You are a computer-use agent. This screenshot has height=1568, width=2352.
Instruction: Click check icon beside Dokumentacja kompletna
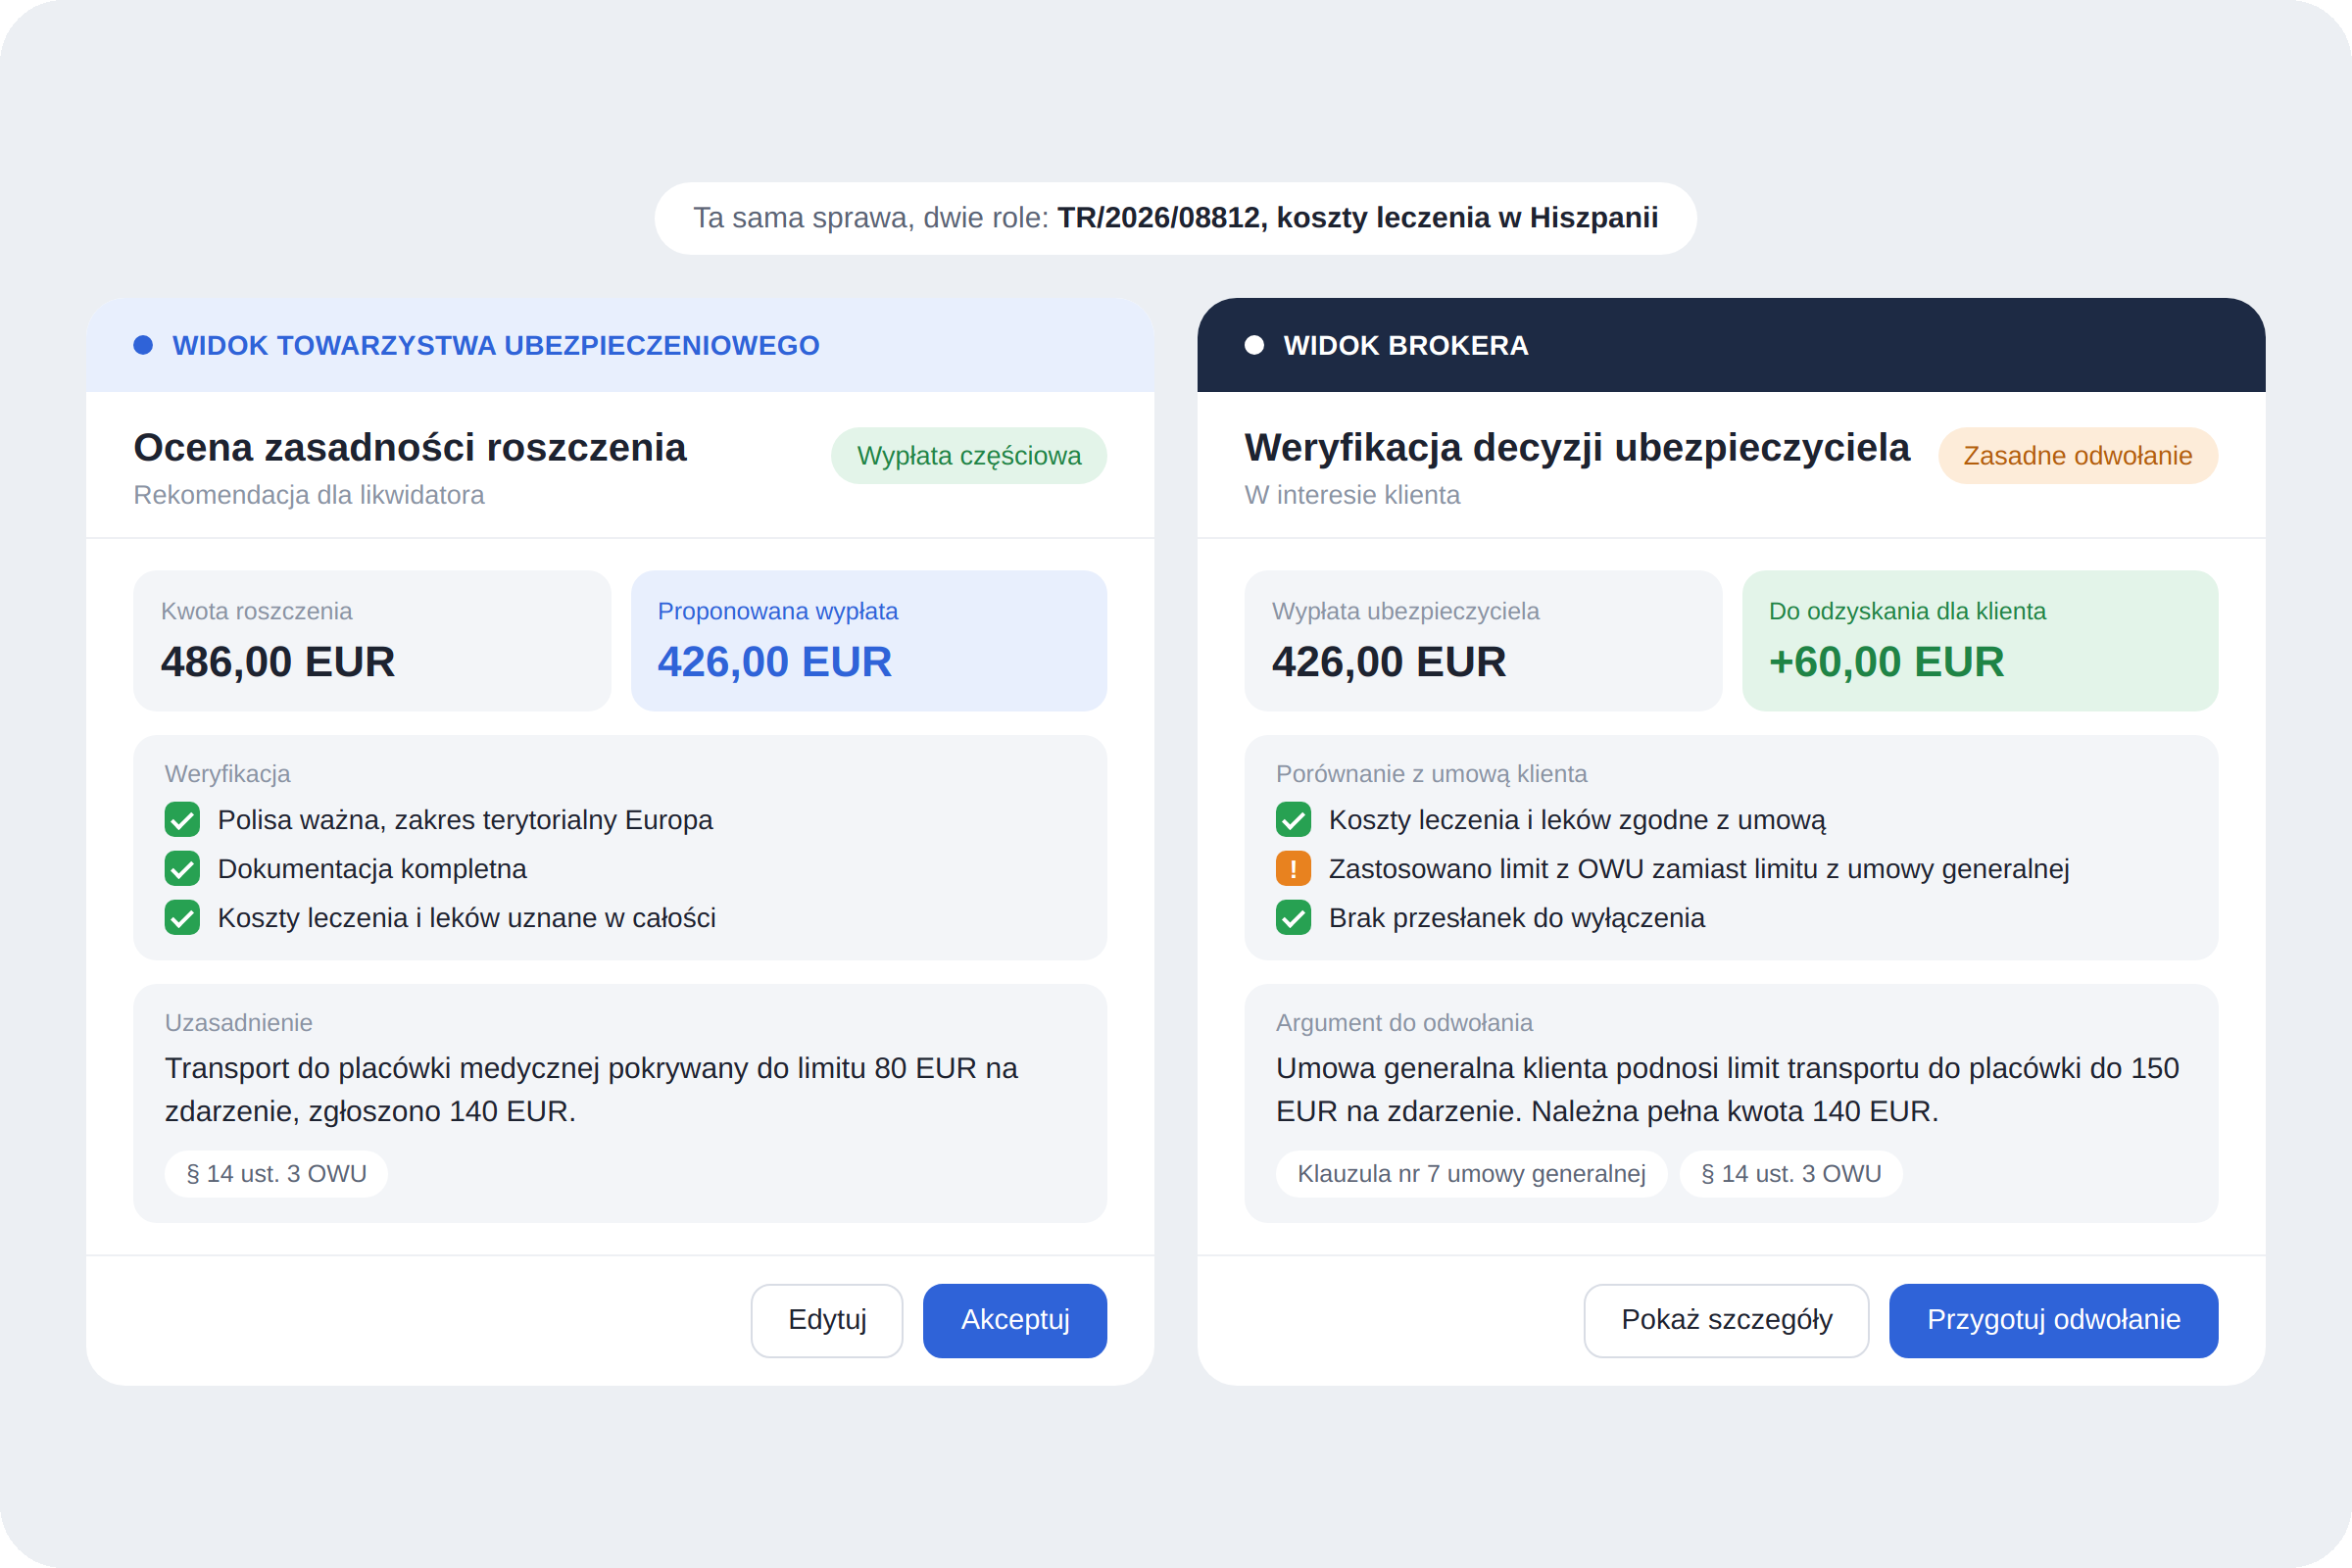[x=182, y=869]
